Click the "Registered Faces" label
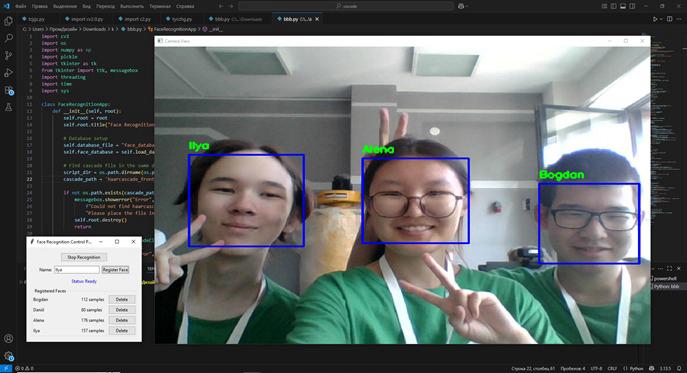Screen dimensions: 687x373 pos(50,291)
